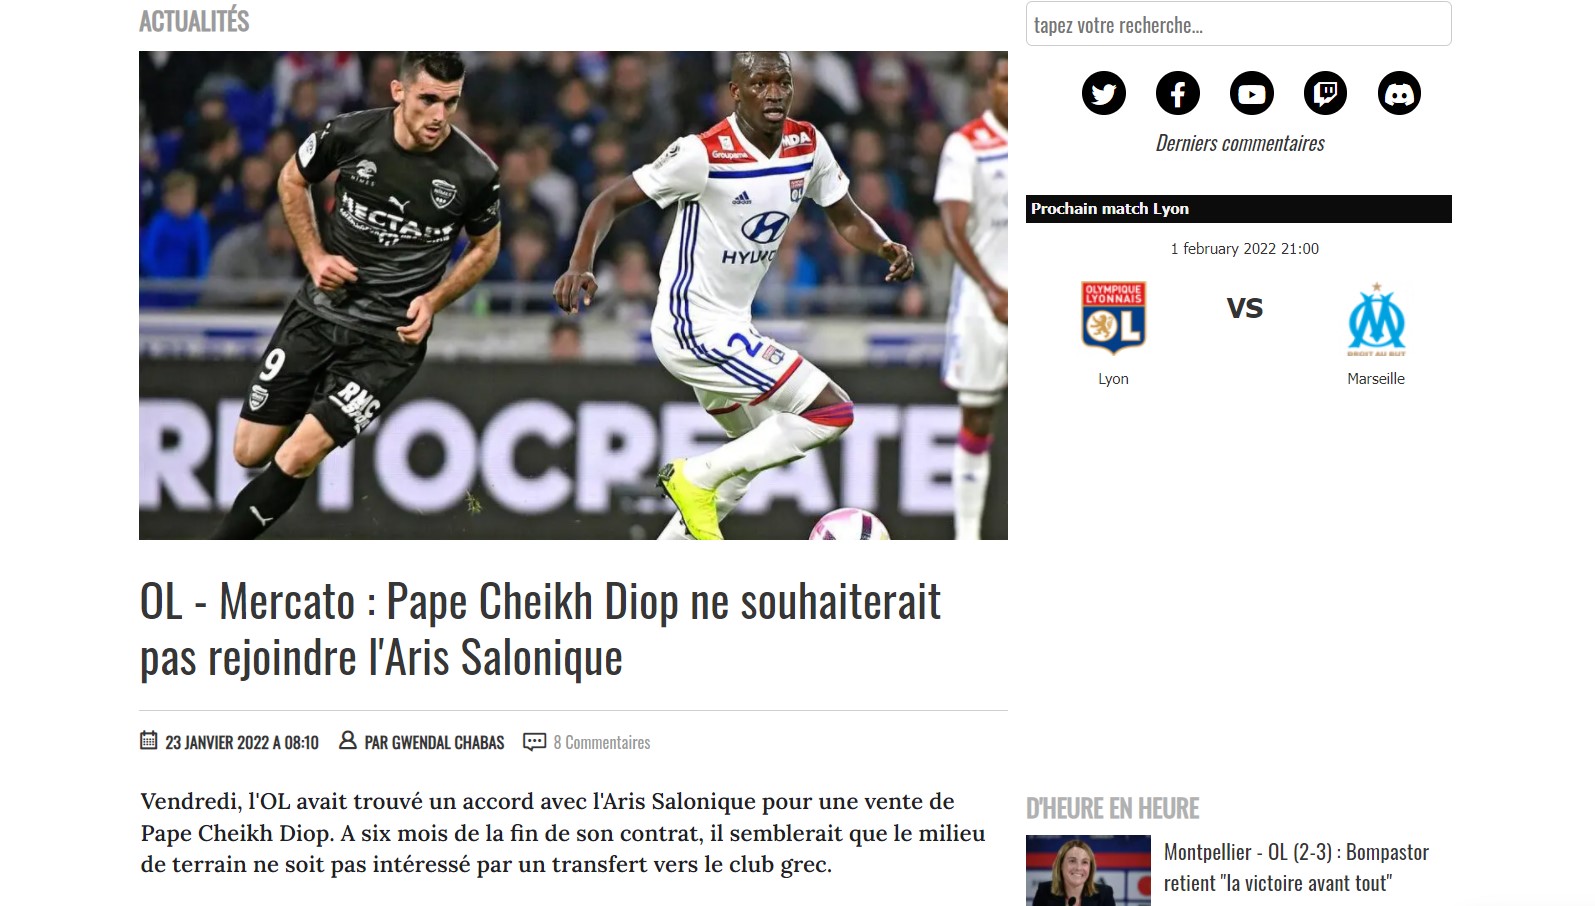The width and height of the screenshot is (1595, 906).
Task: Click the Marseille club logo
Action: coord(1376,319)
